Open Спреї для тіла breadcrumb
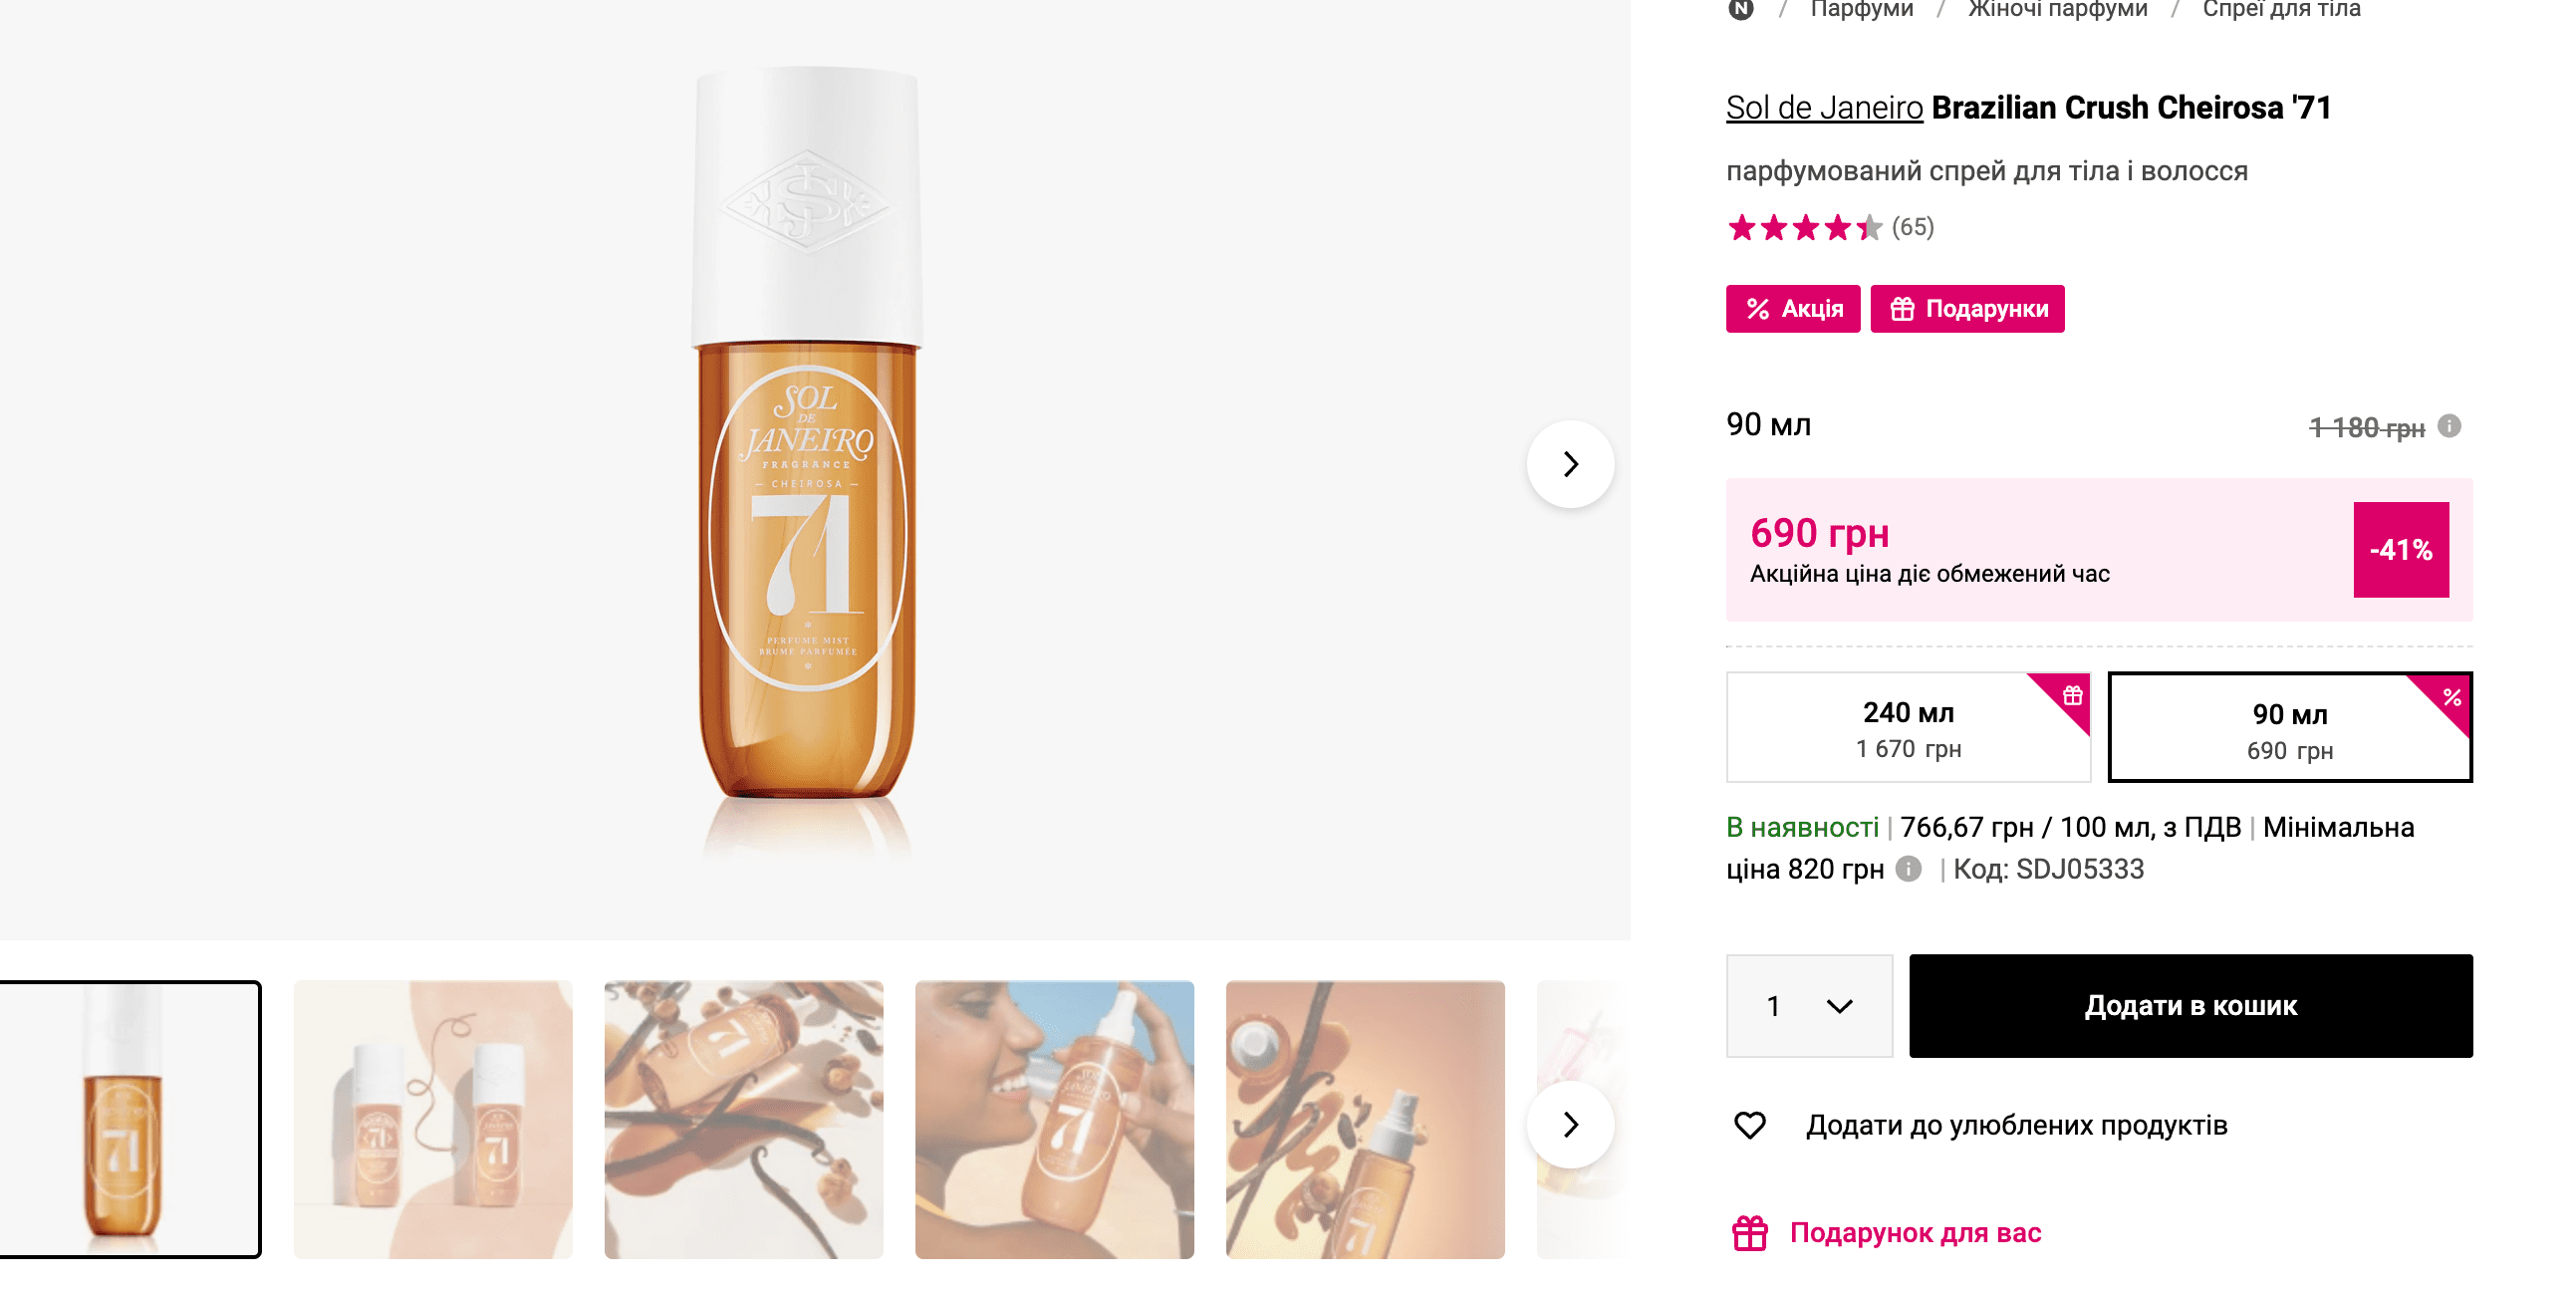 (x=2281, y=10)
